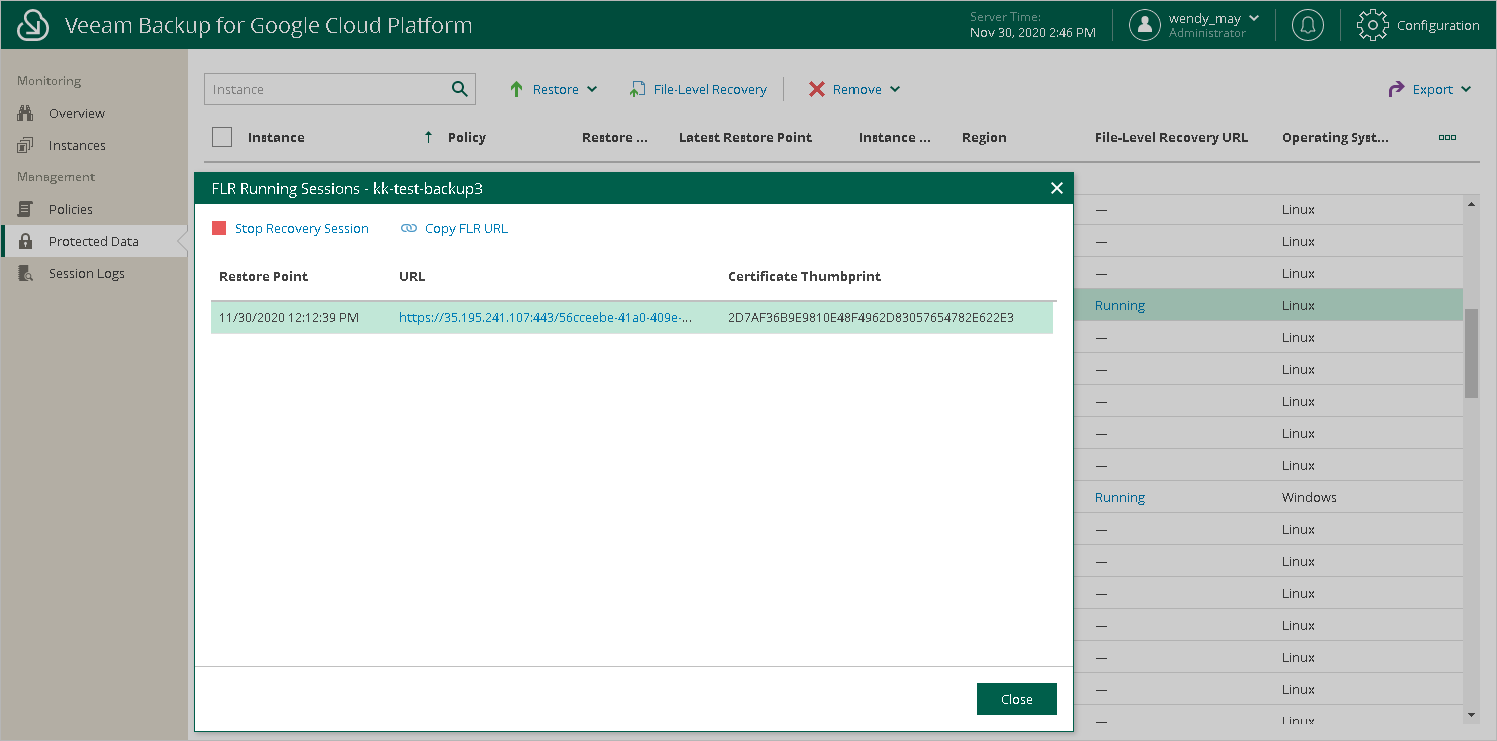Click the Policies sidebar icon
1497x741 pixels.
[x=26, y=209]
